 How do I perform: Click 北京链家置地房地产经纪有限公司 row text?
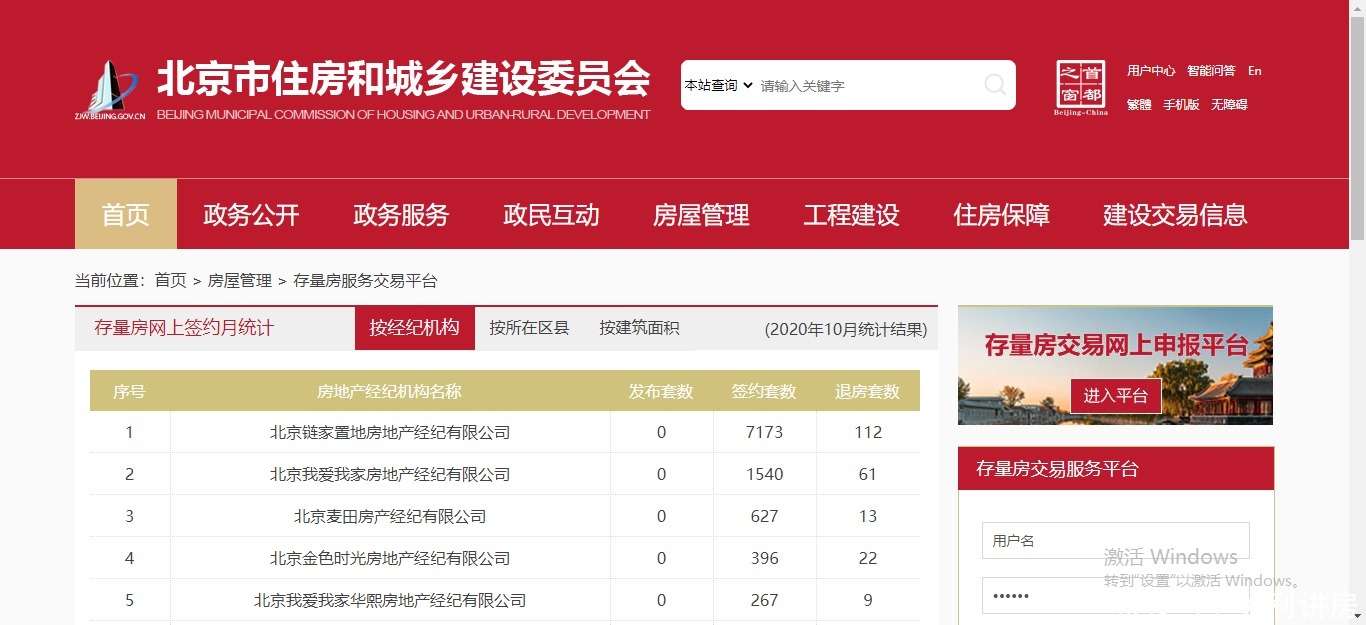(x=390, y=432)
